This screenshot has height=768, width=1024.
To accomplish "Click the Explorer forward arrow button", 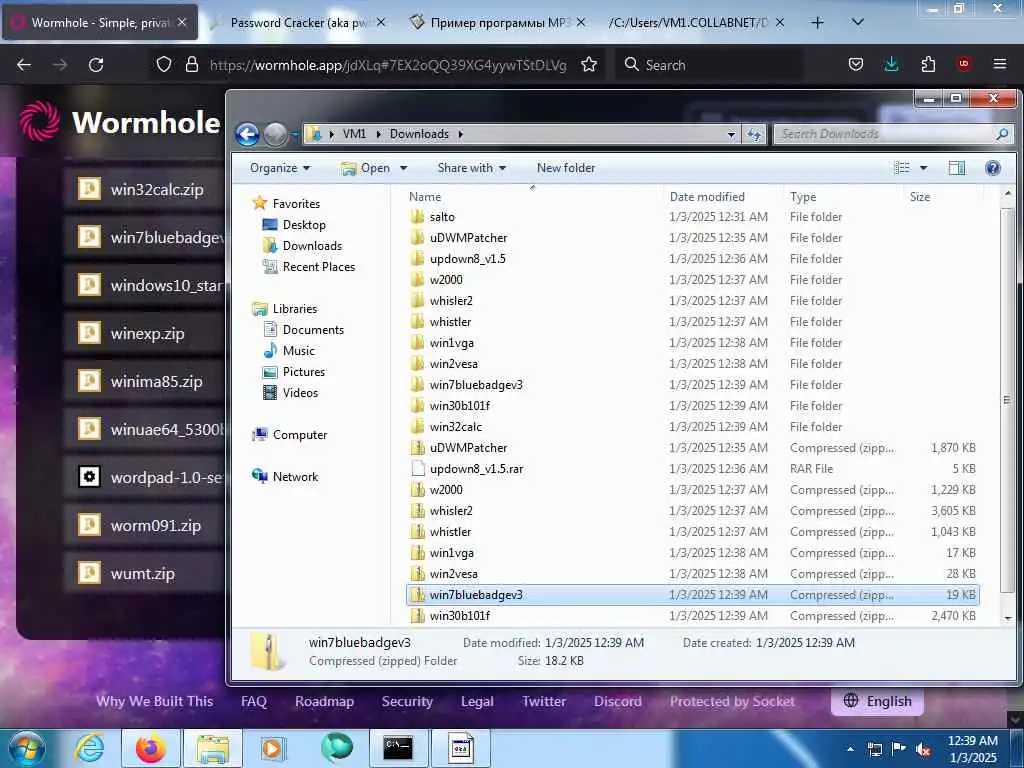I will 275,135.
